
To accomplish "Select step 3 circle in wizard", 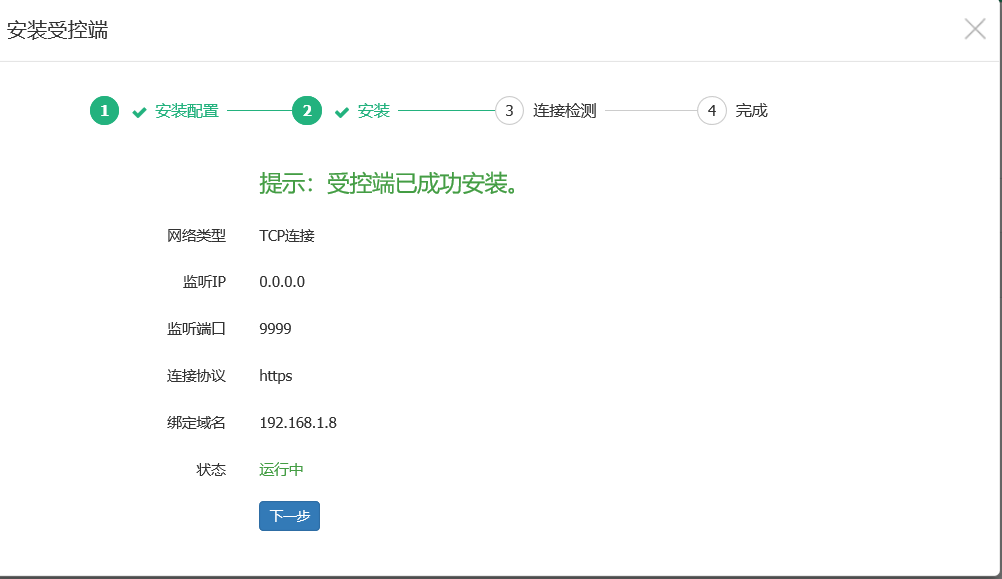I will pos(509,111).
